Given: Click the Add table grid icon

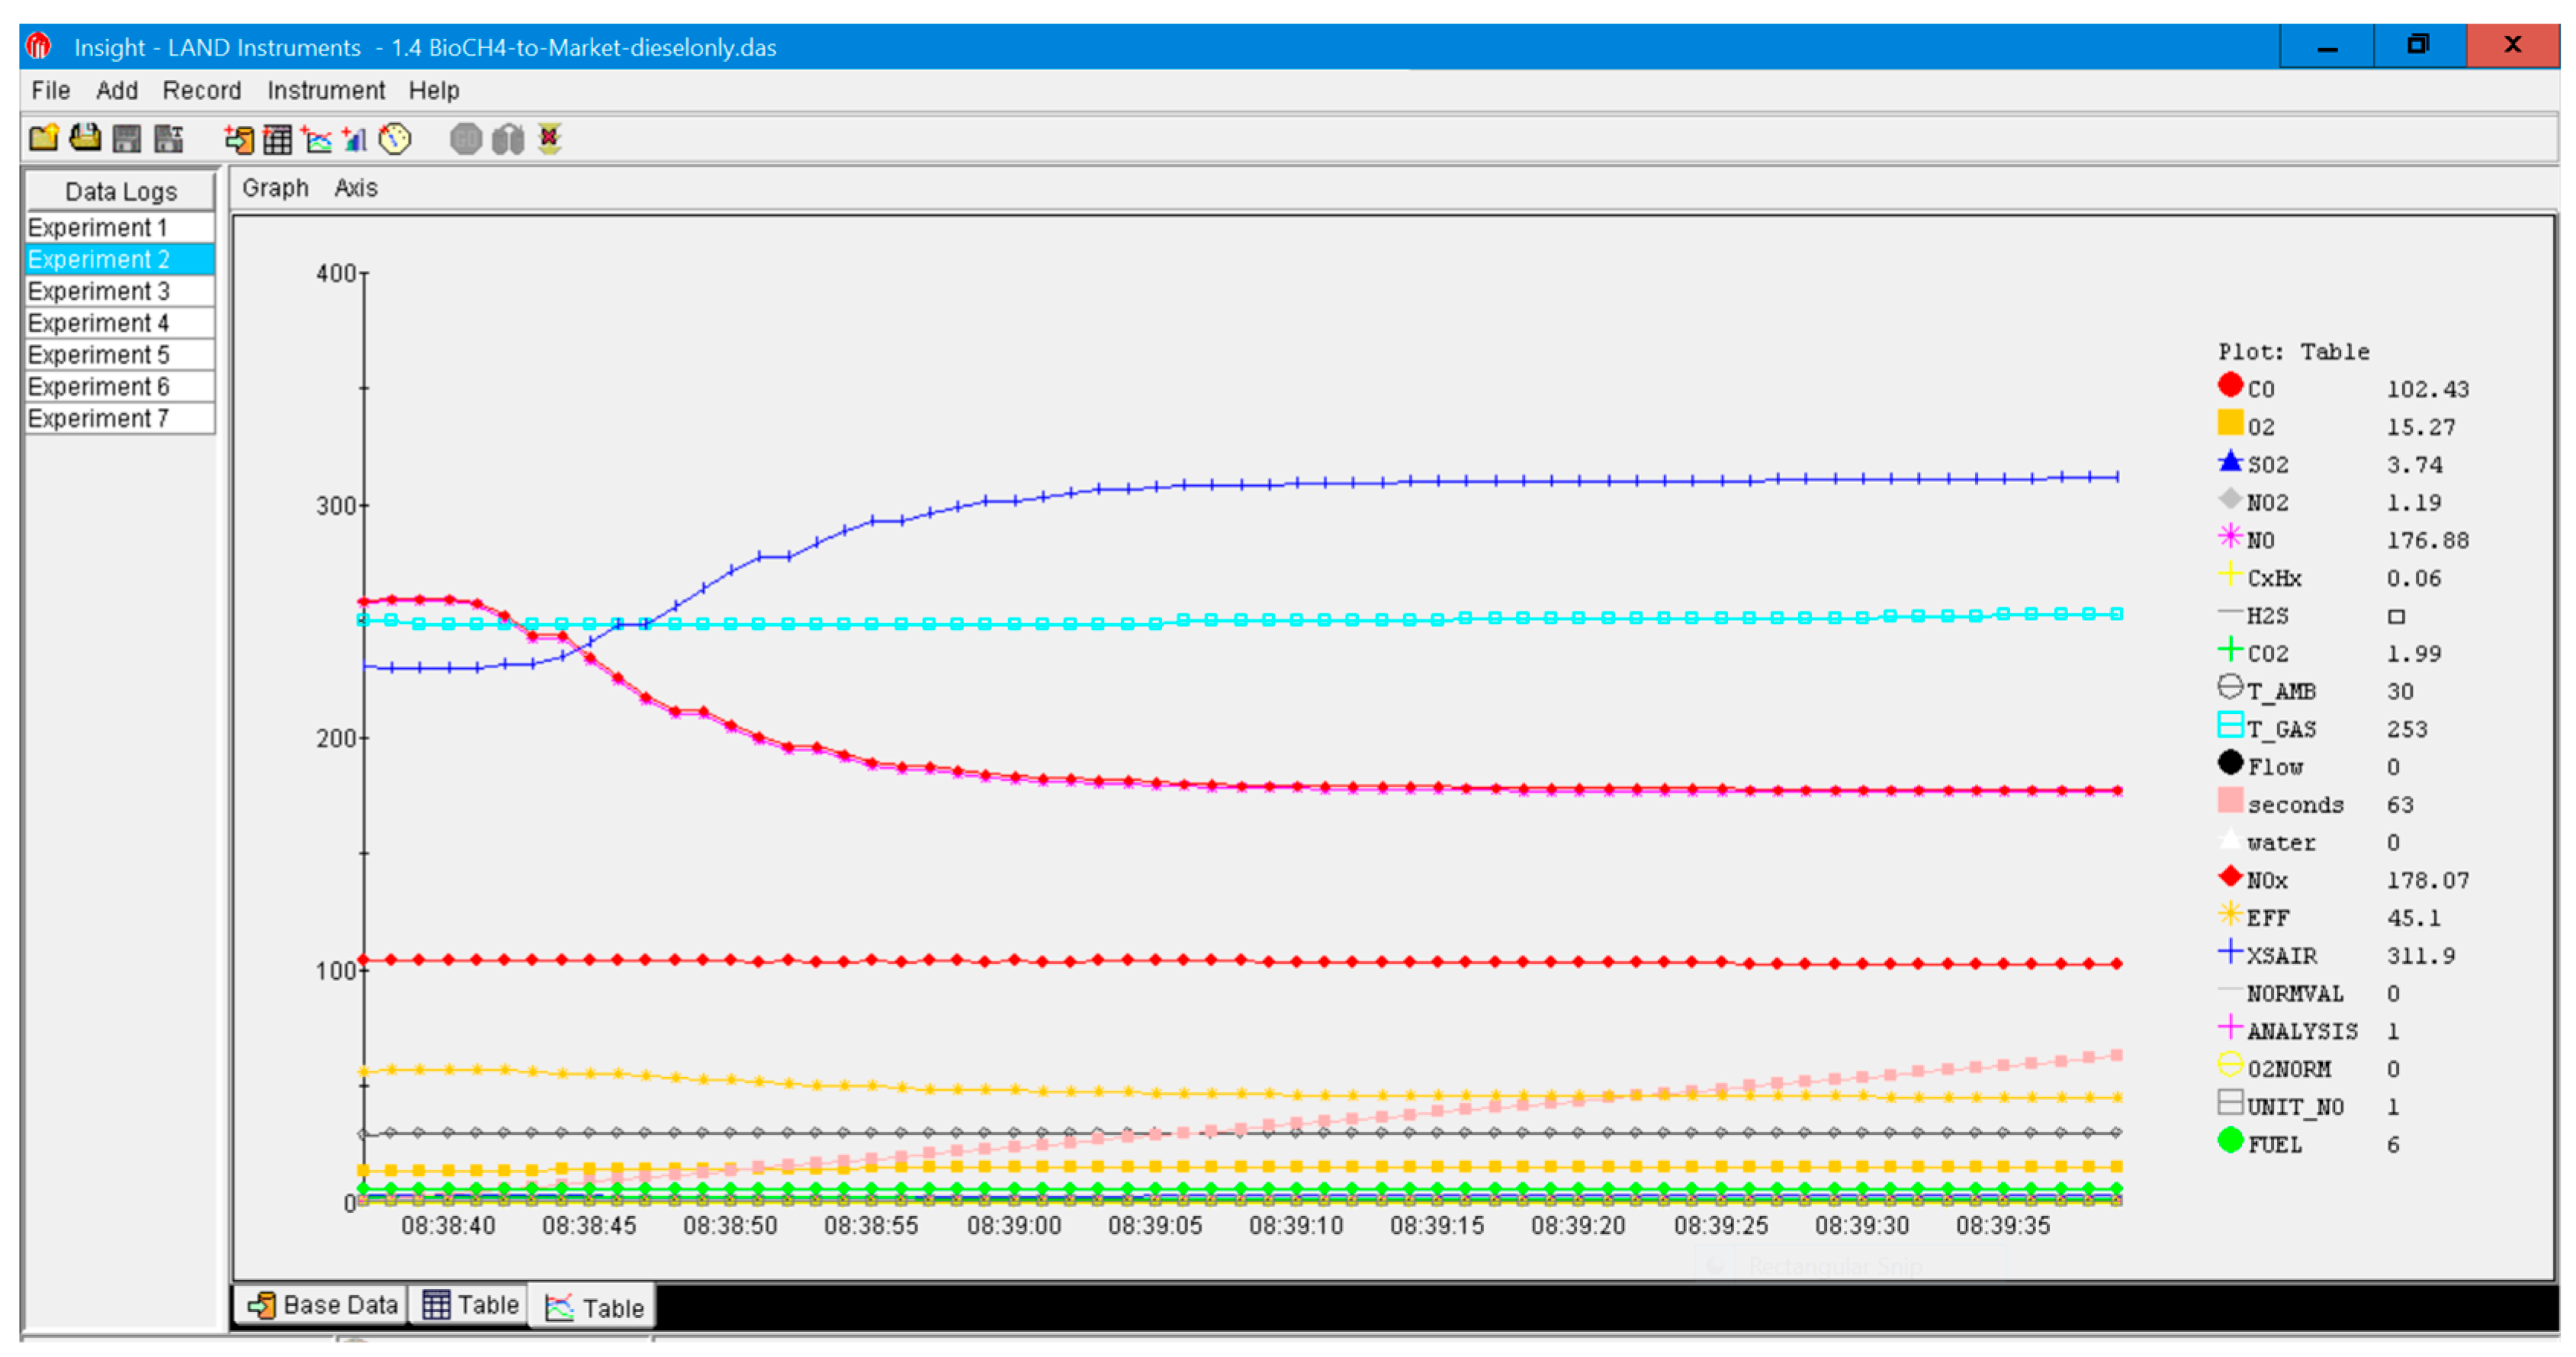Looking at the screenshot, I should click(277, 139).
